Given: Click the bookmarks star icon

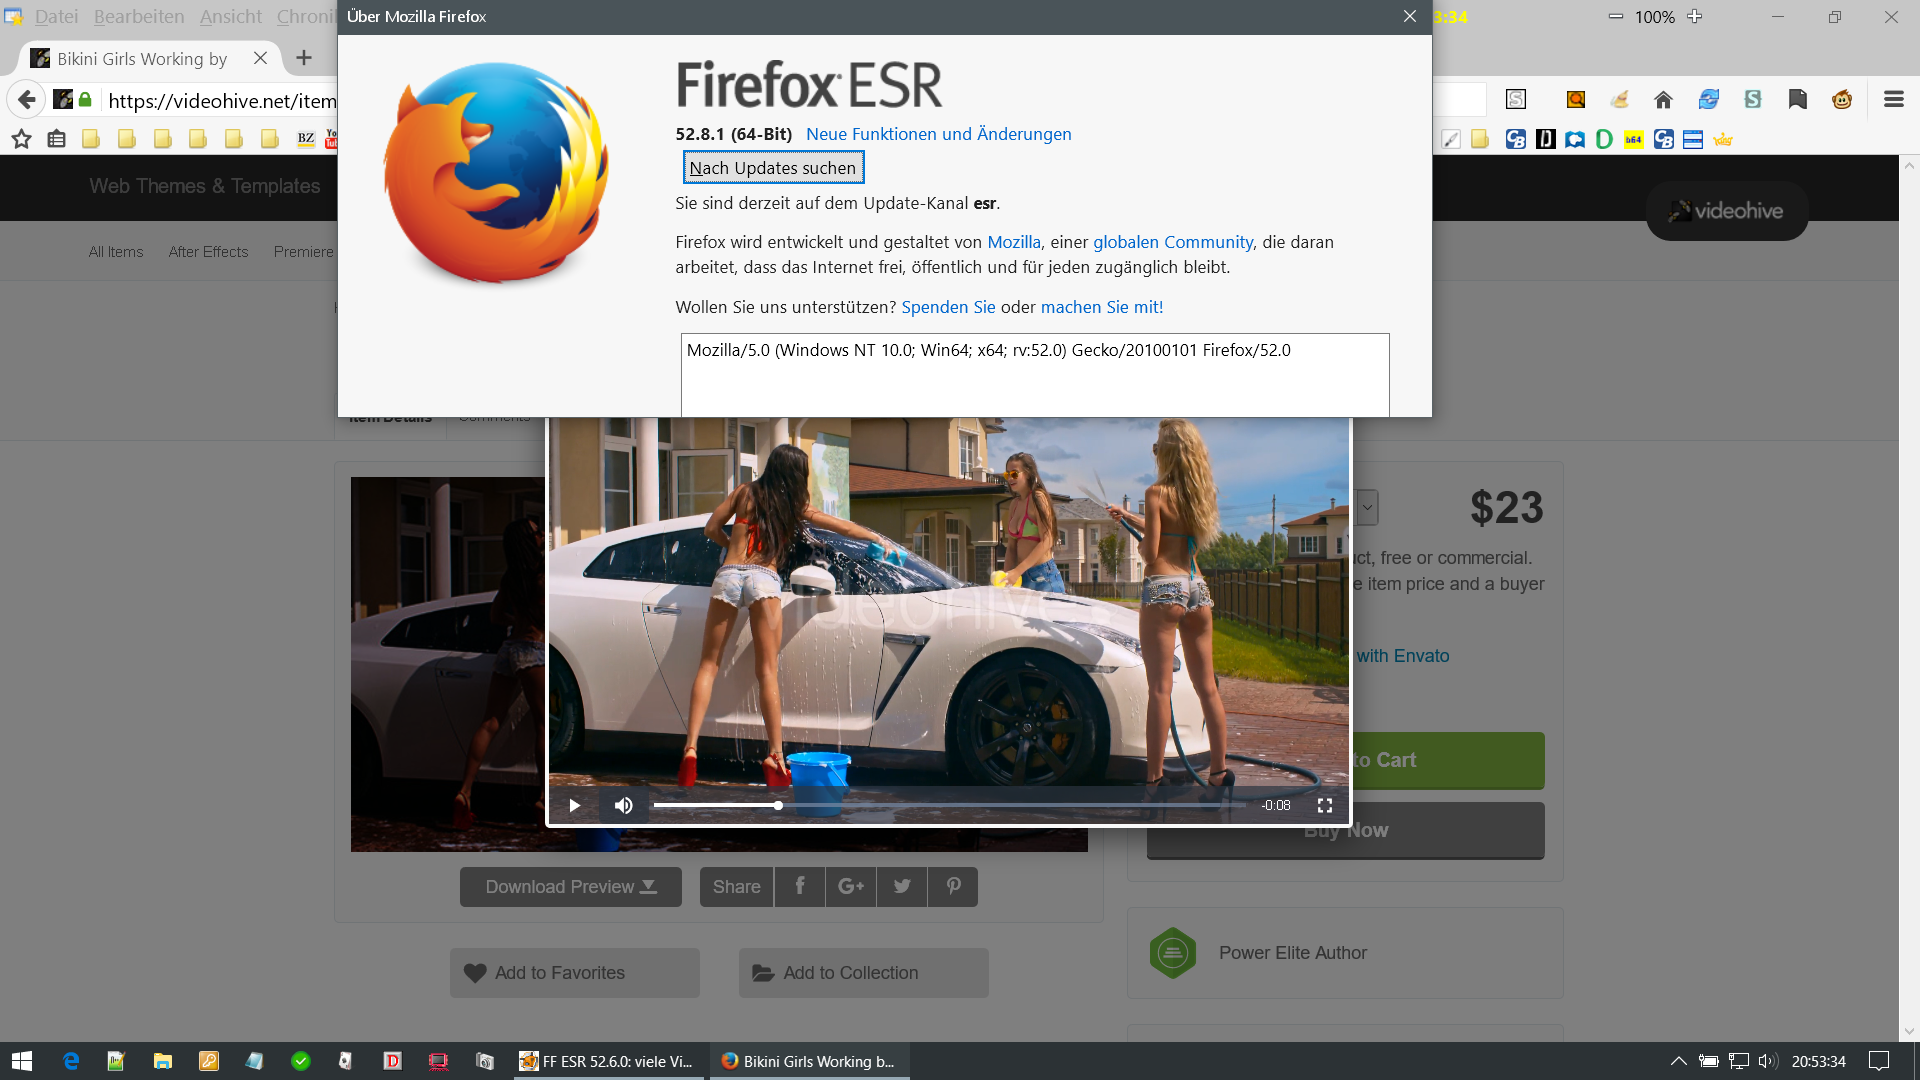Looking at the screenshot, I should coord(21,139).
